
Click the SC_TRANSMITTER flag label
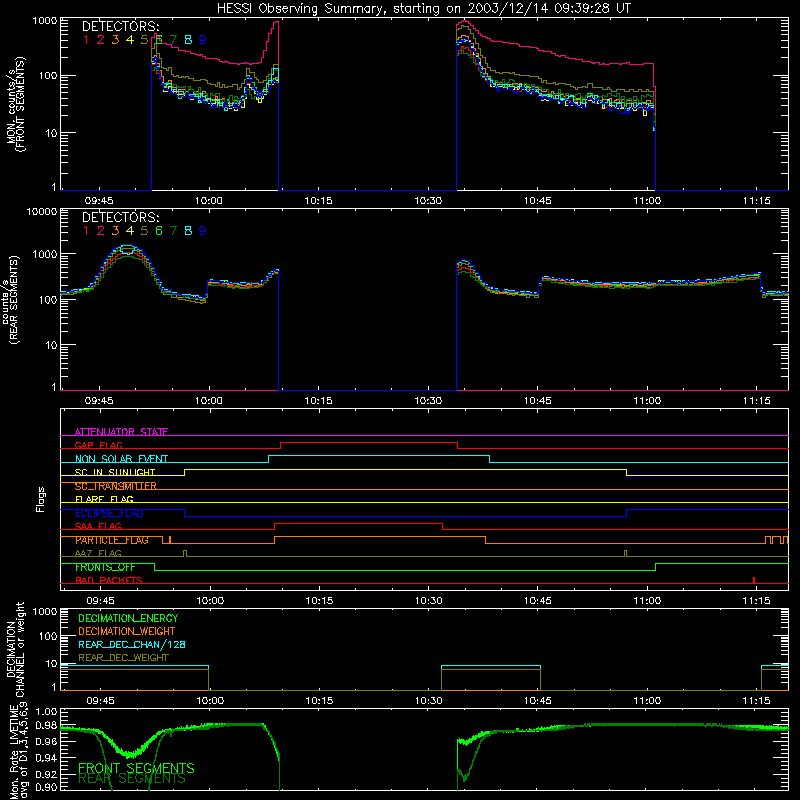pyautogui.click(x=116, y=486)
